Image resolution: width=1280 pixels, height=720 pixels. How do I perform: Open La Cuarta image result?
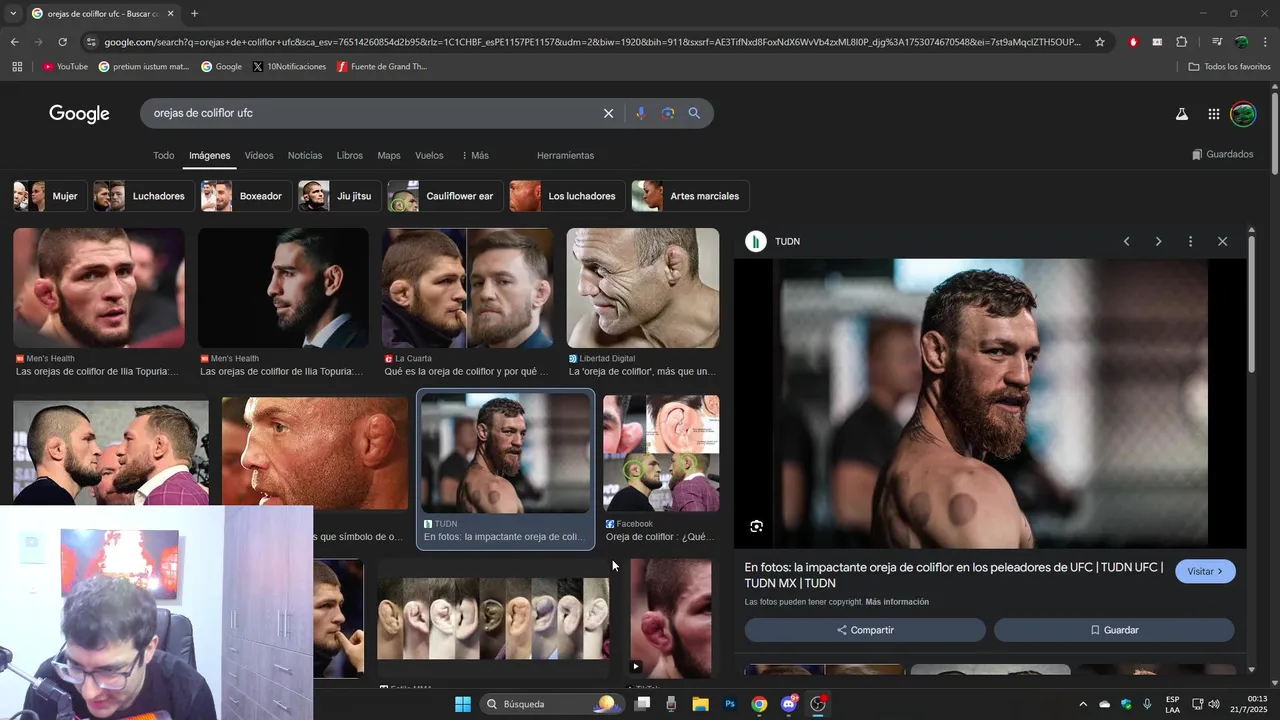[467, 288]
